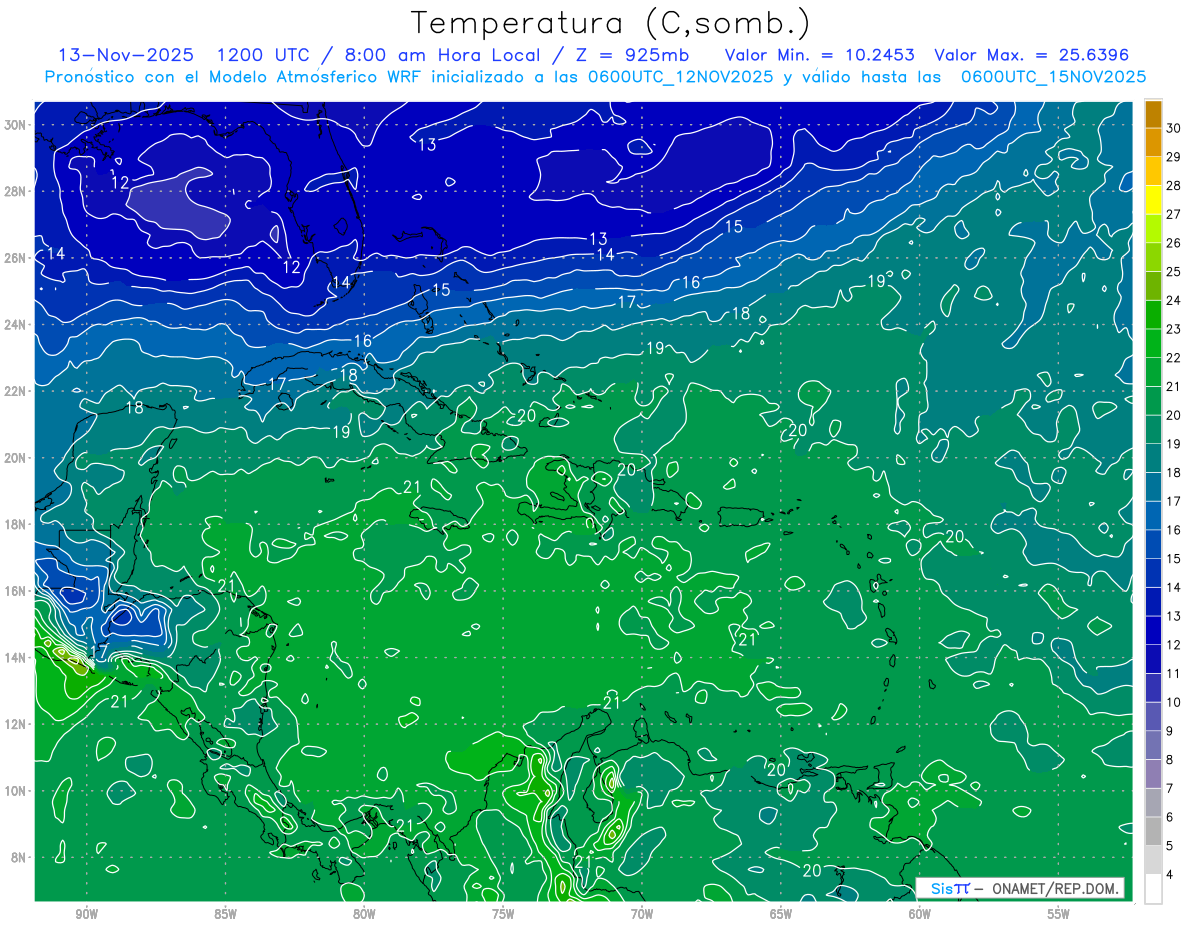Image resolution: width=1200 pixels, height=927 pixels.
Task: Click the '9' color scale label
Action: [1171, 732]
